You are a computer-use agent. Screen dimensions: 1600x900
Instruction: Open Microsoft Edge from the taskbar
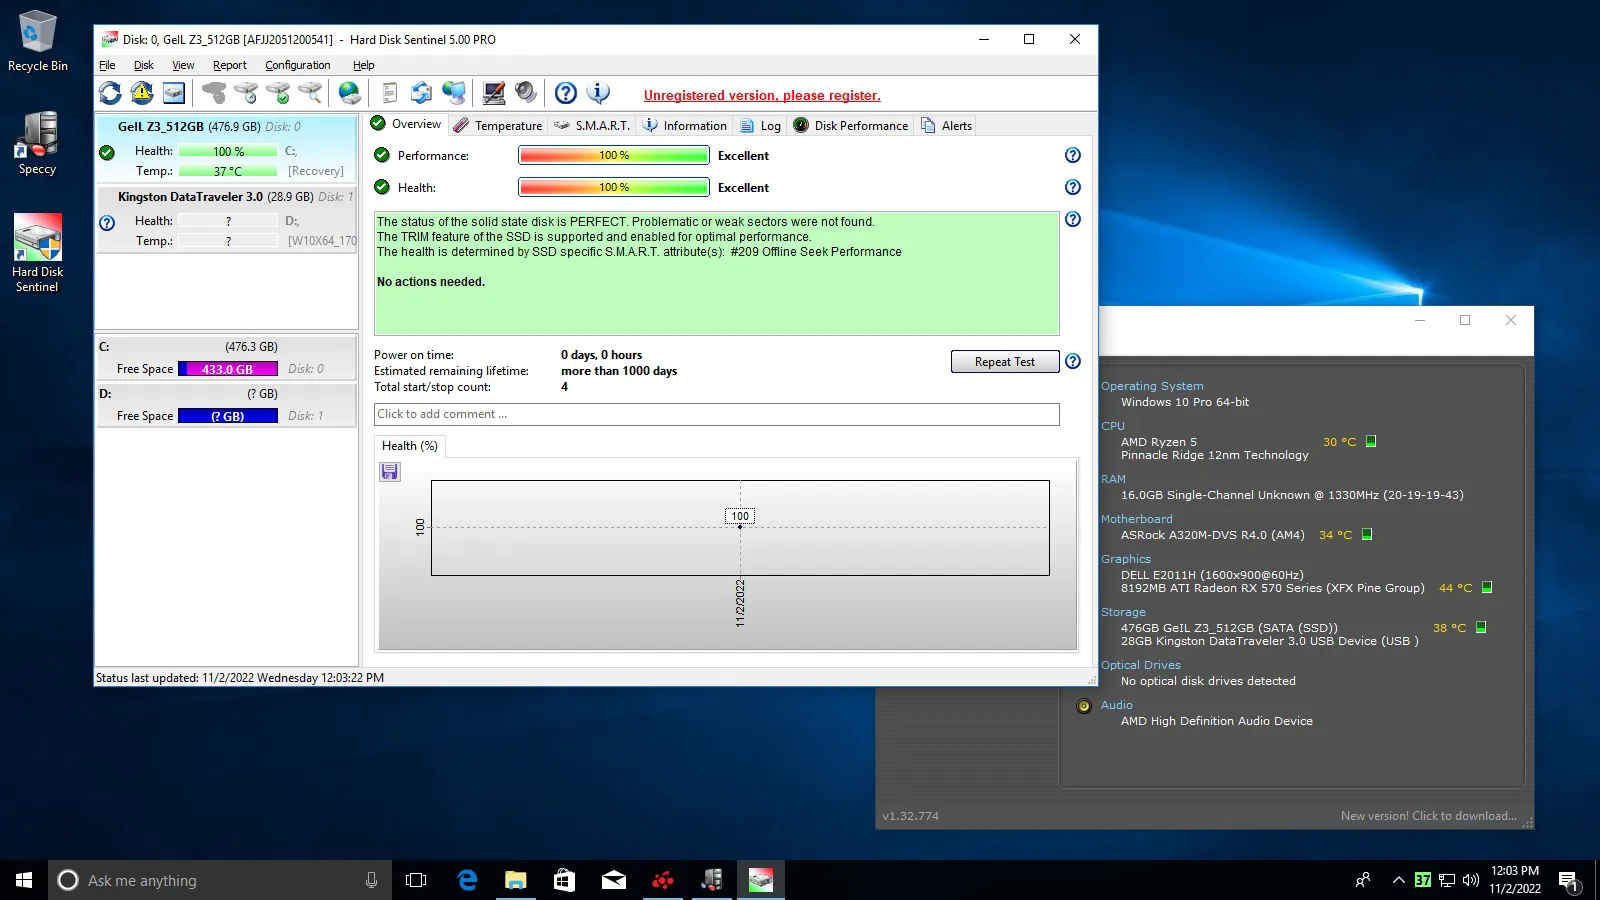click(x=467, y=880)
